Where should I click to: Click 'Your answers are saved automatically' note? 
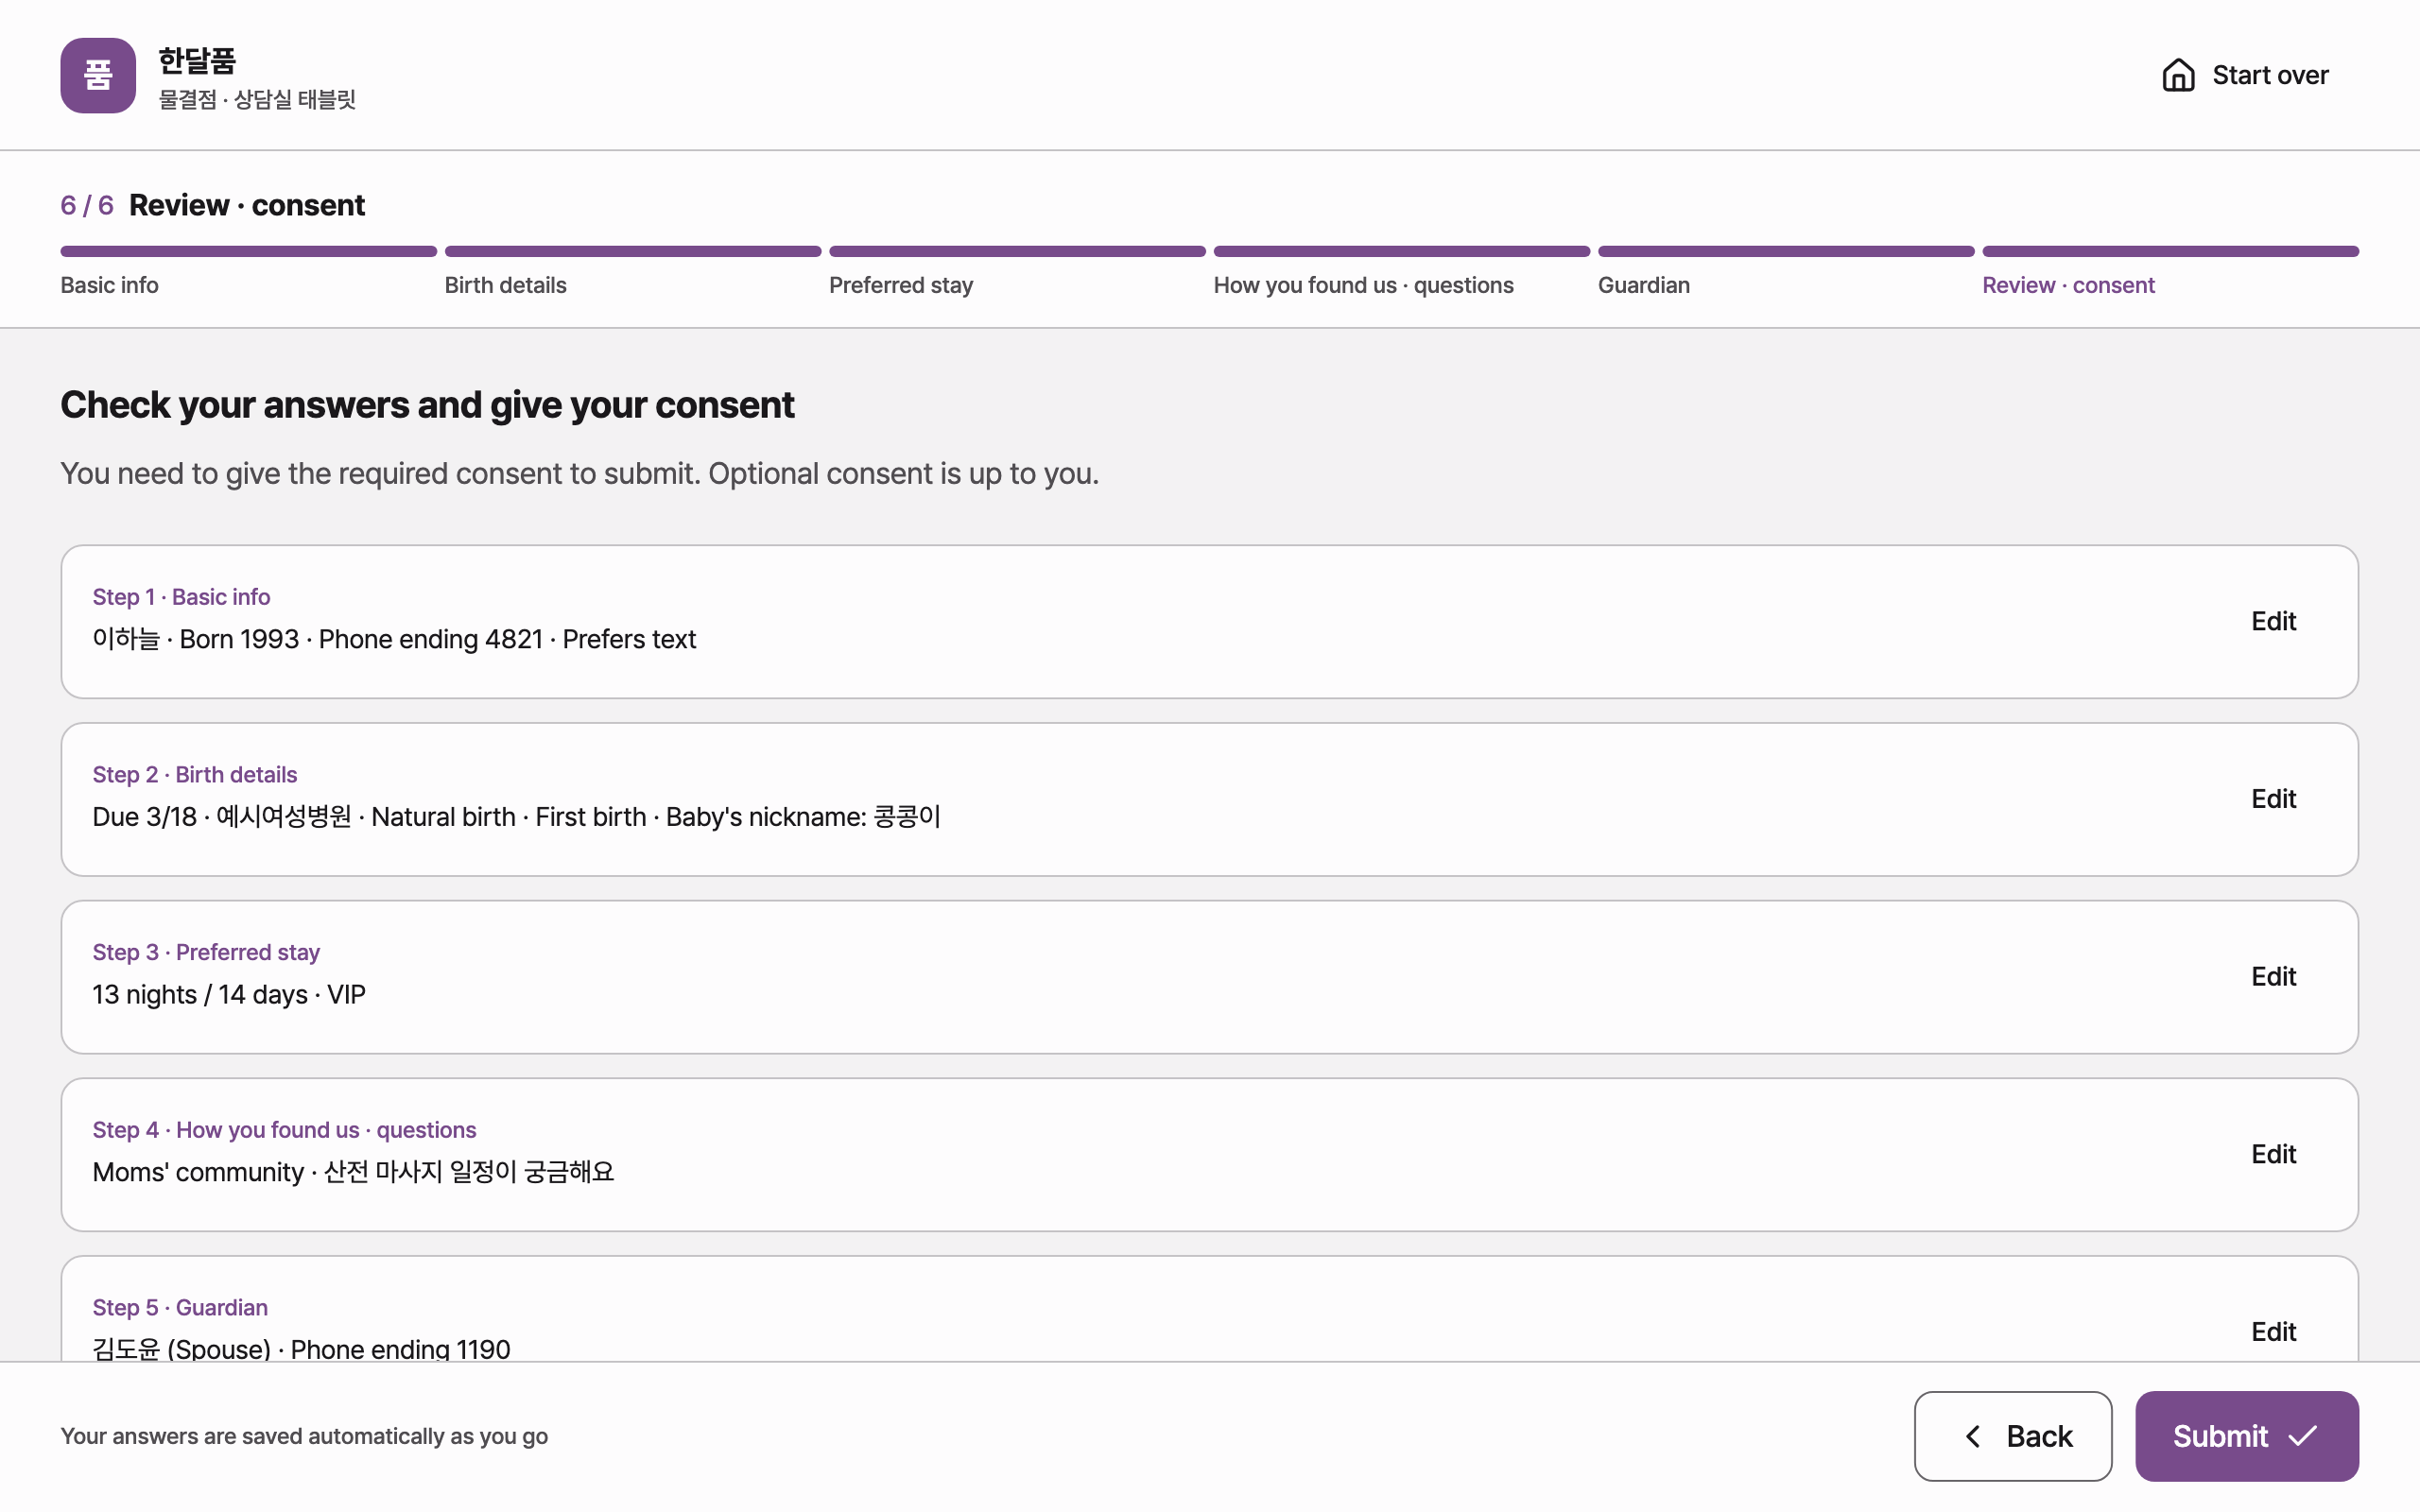tap(304, 1436)
